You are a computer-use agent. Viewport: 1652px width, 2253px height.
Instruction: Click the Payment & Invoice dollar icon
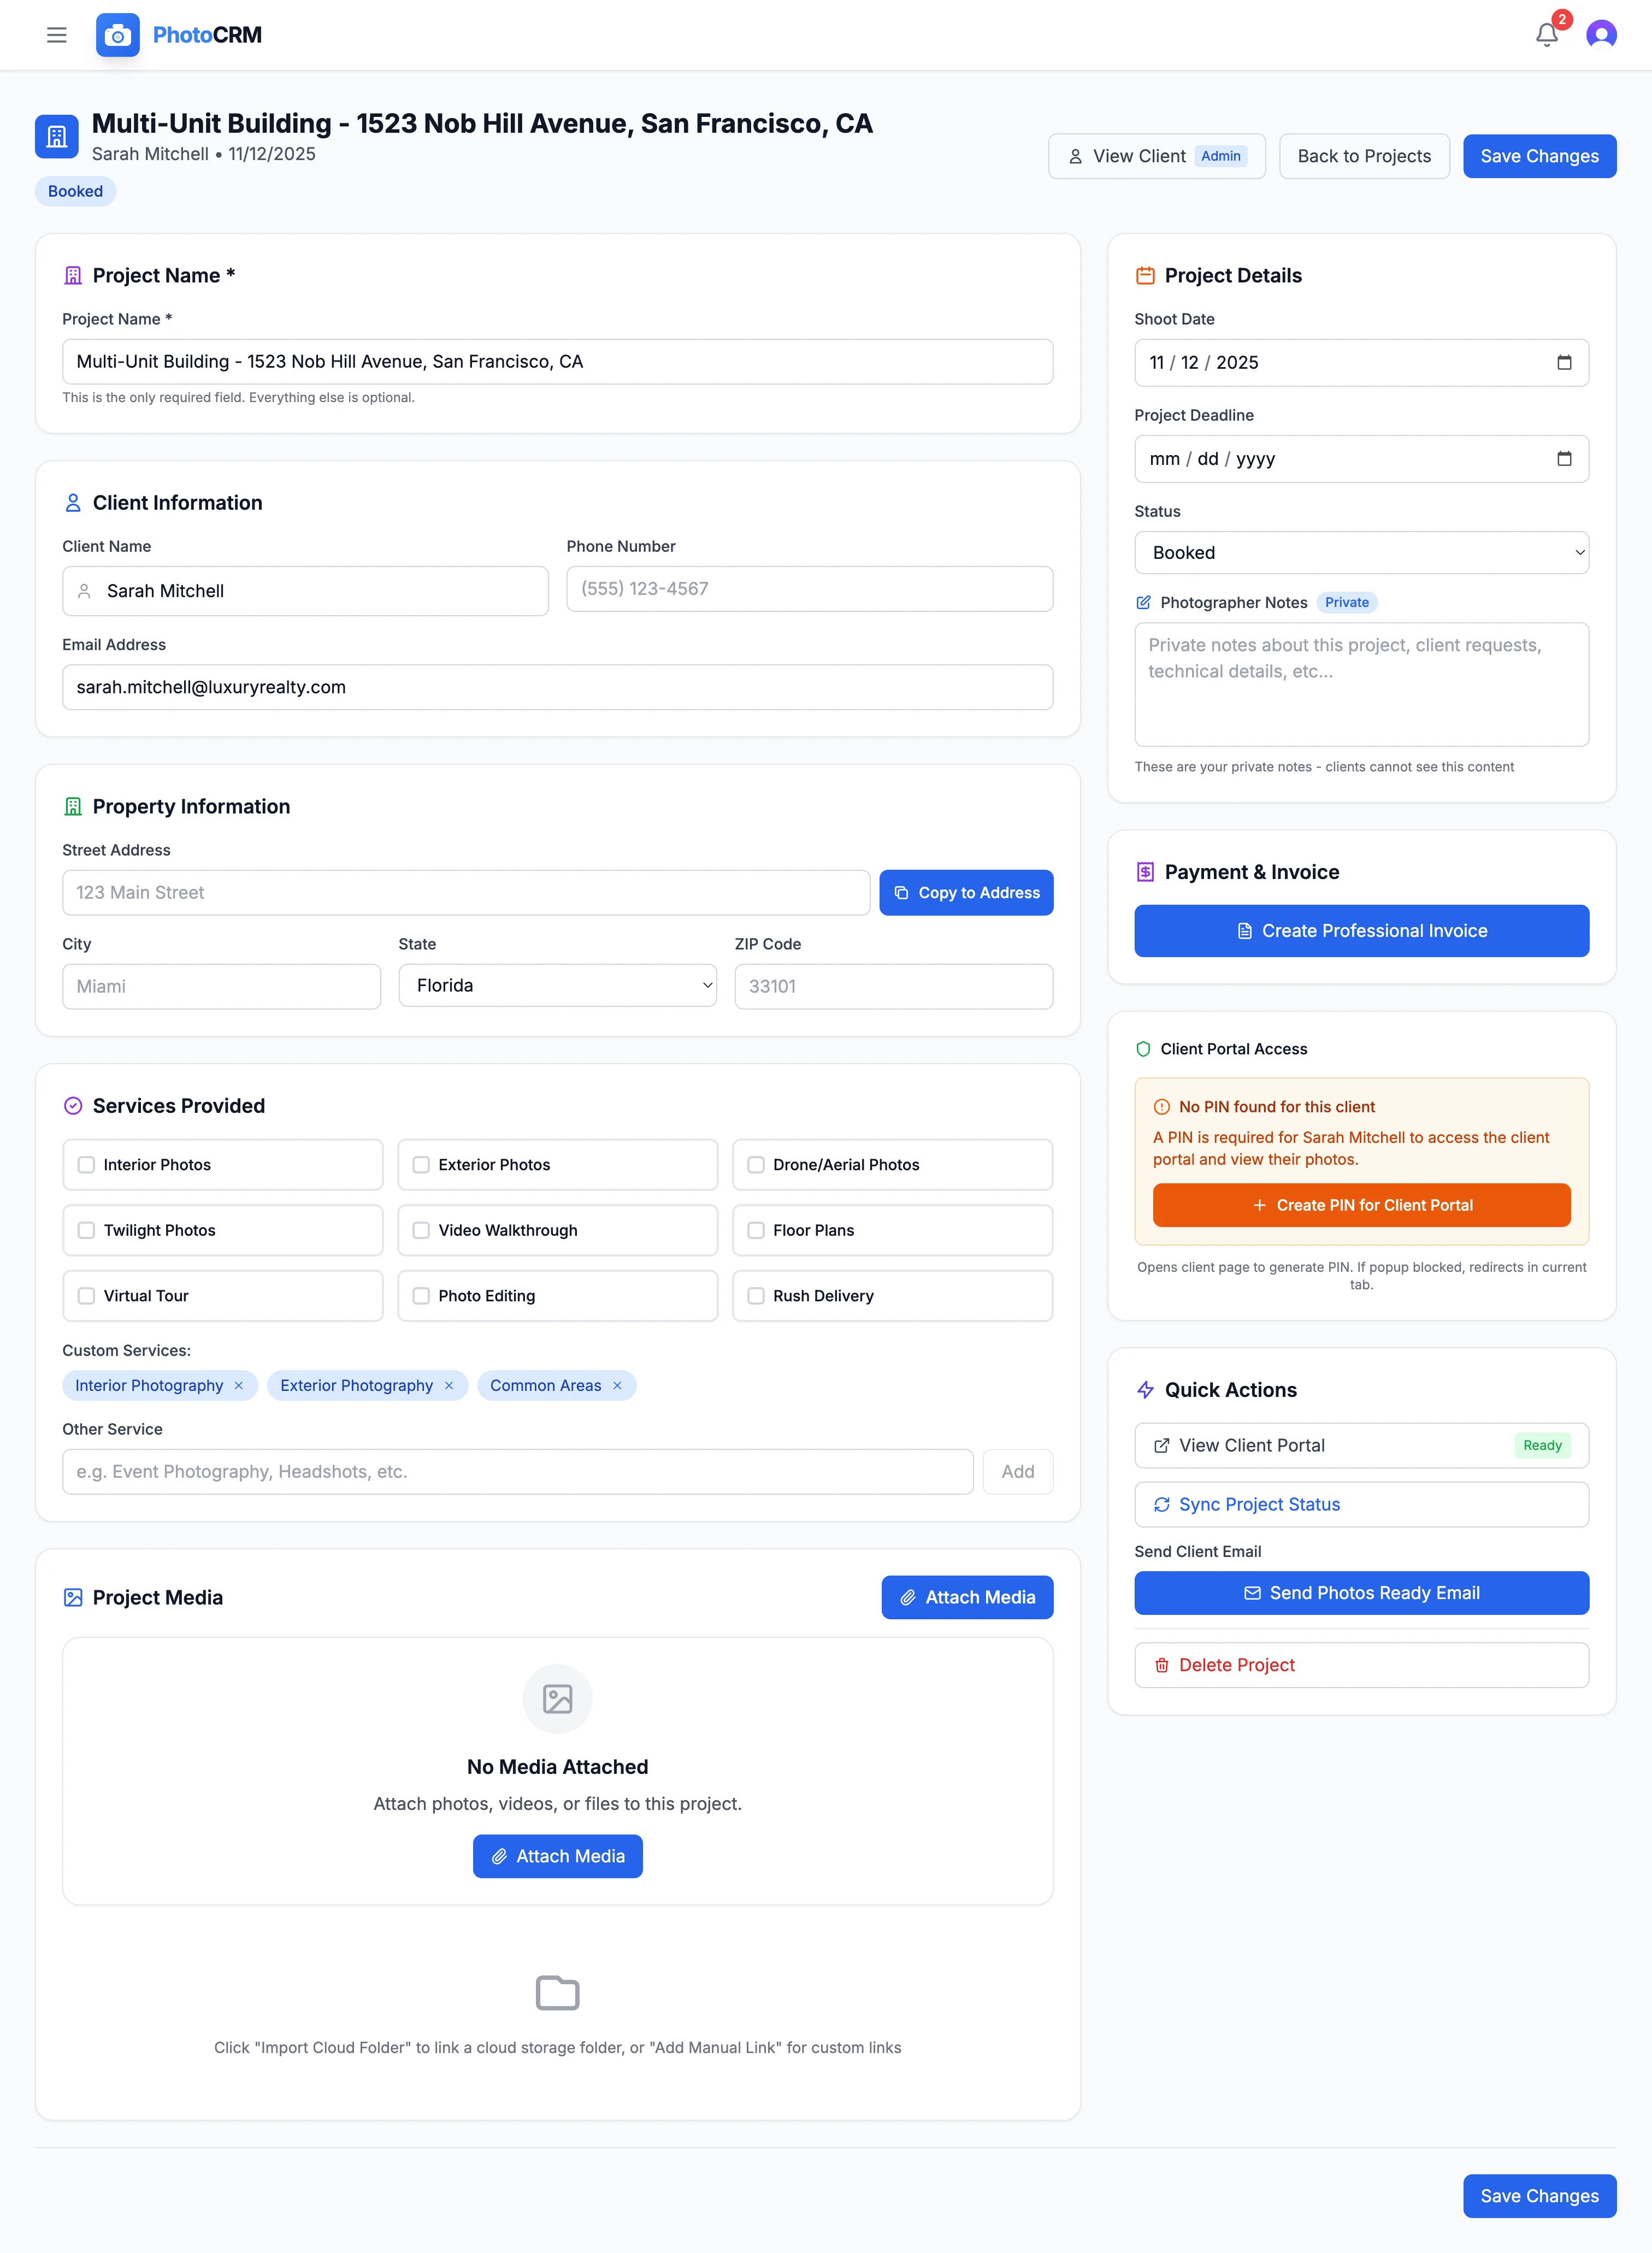[1145, 872]
